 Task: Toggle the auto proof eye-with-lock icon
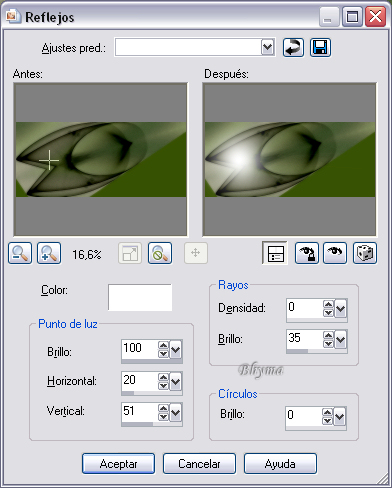[307, 253]
